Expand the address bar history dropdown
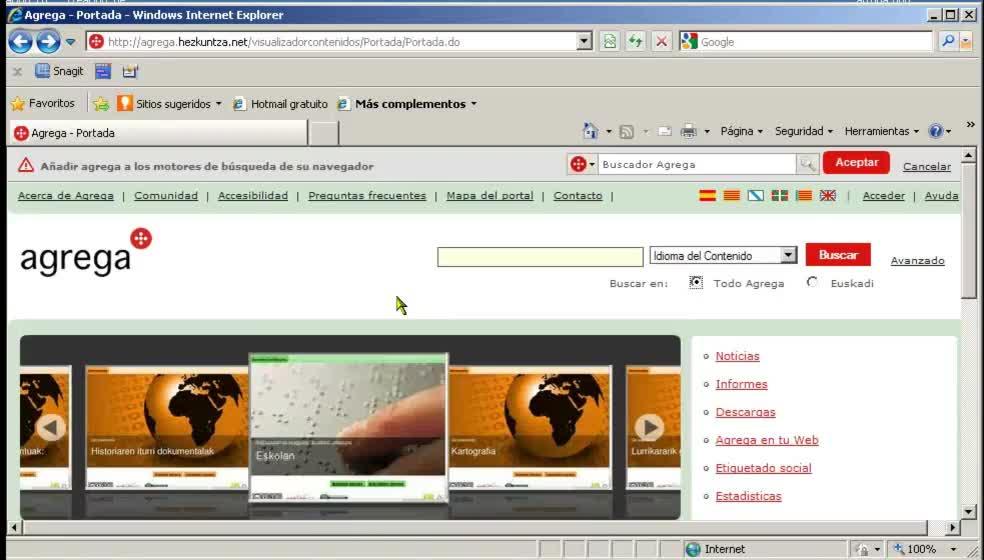Image resolution: width=984 pixels, height=560 pixels. pos(584,42)
